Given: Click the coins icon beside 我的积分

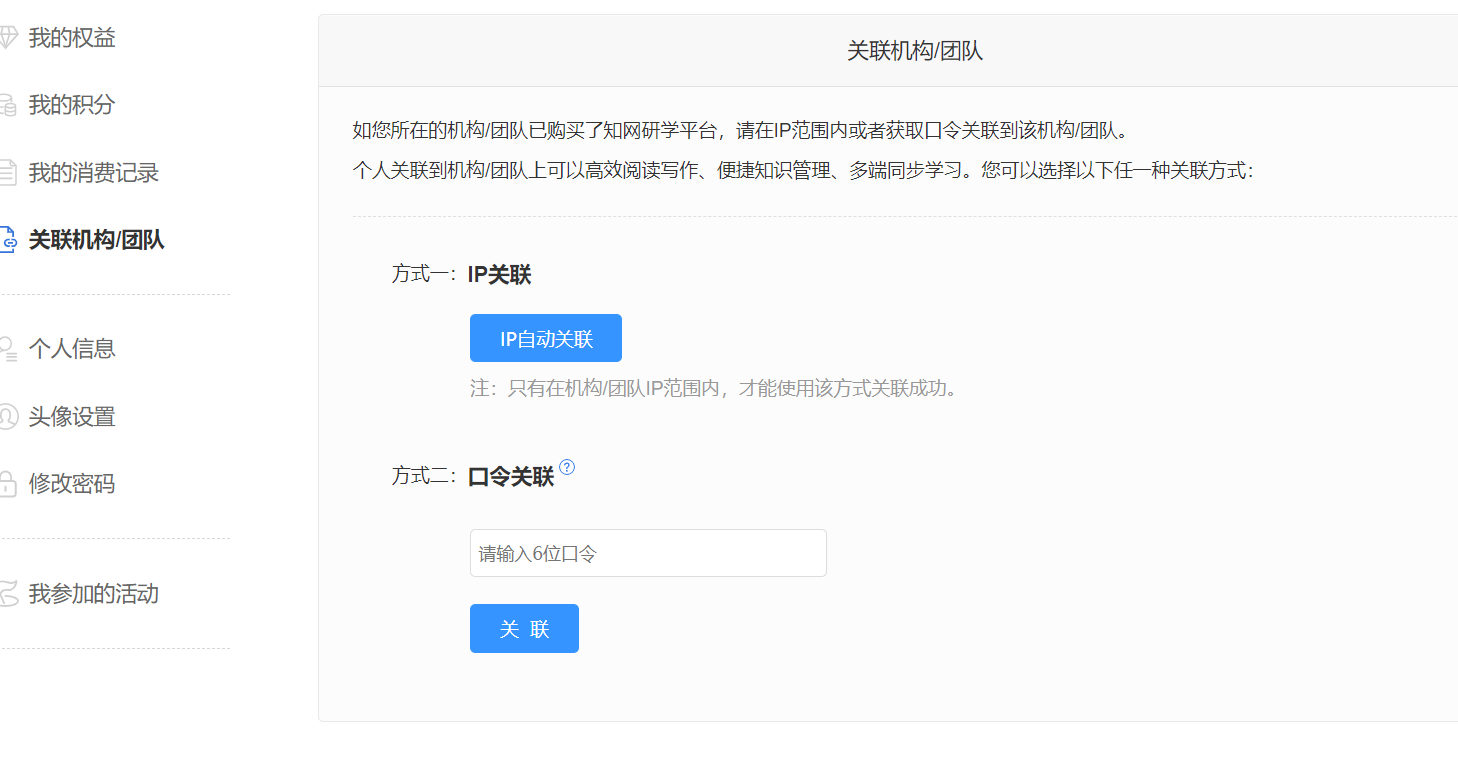Looking at the screenshot, I should coord(7,105).
